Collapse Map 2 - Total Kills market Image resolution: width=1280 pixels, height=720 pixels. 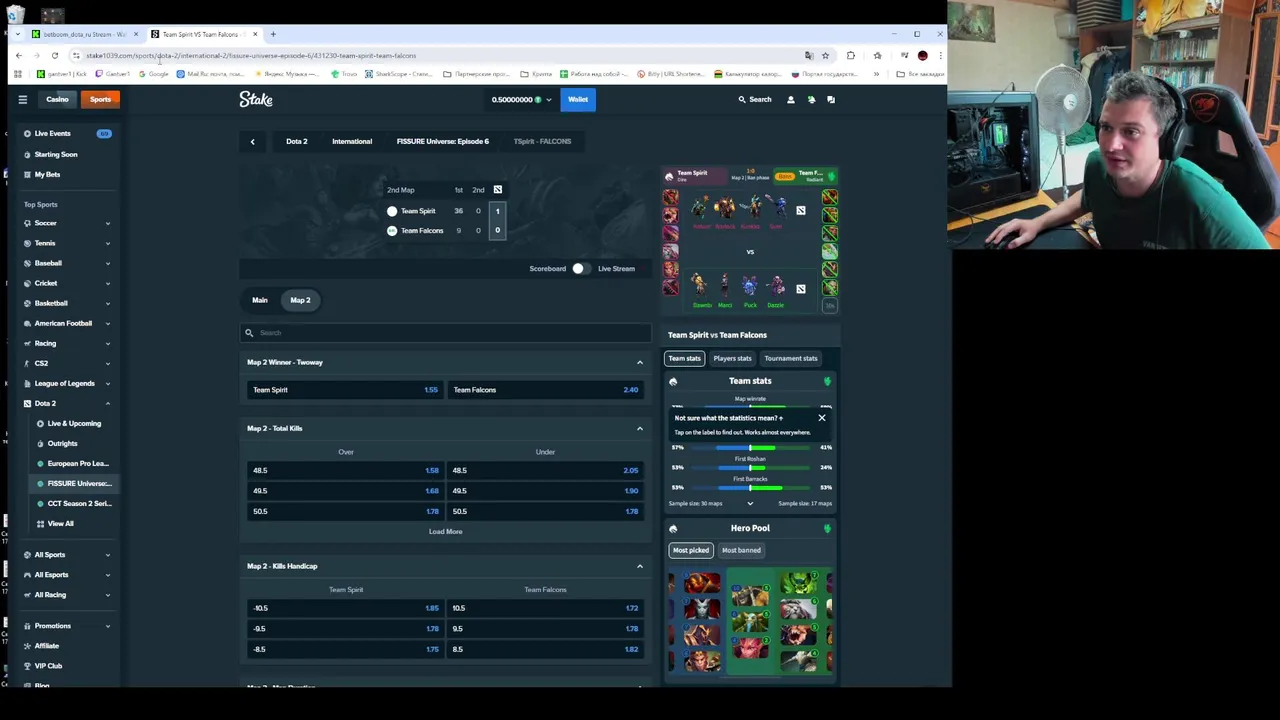pyautogui.click(x=640, y=428)
